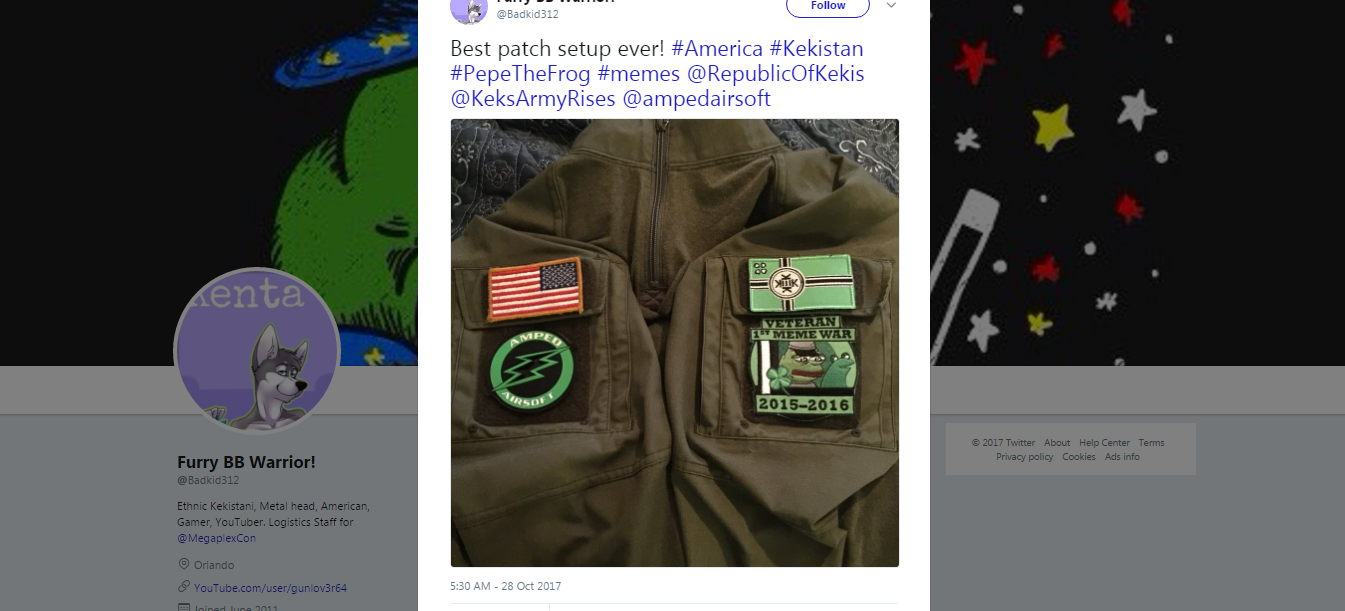The height and width of the screenshot is (611, 1345).
Task: Click the Follow button on the tweet
Action: [827, 6]
